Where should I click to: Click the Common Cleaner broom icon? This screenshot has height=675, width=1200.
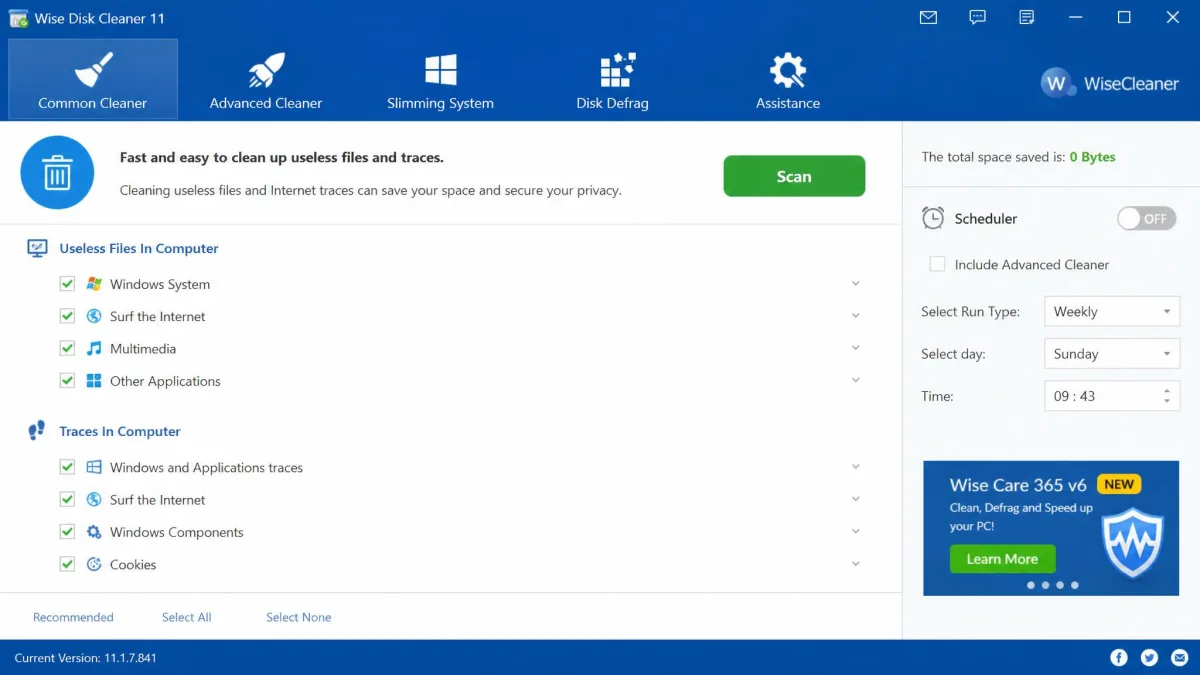tap(93, 69)
